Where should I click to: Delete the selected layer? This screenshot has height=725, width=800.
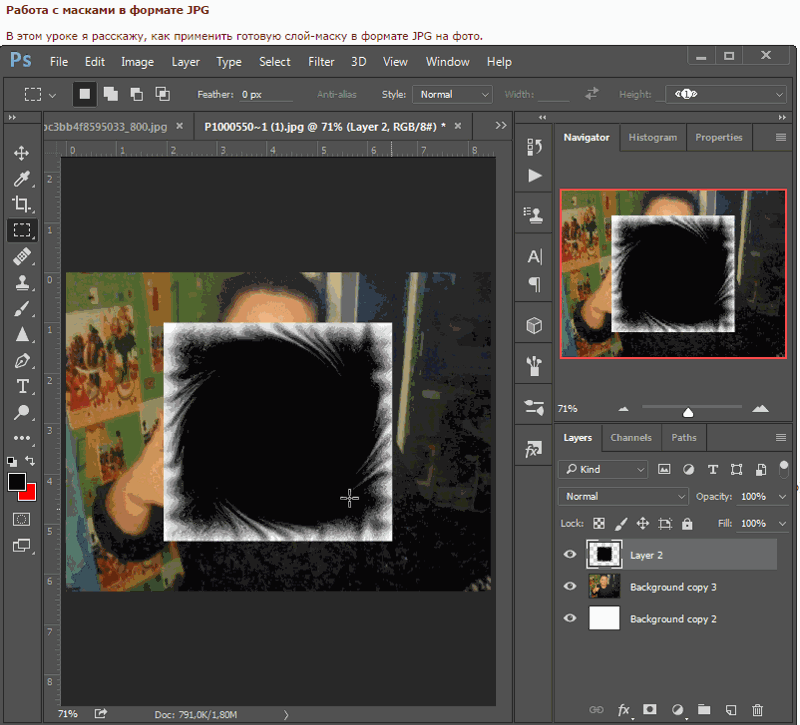pos(758,710)
